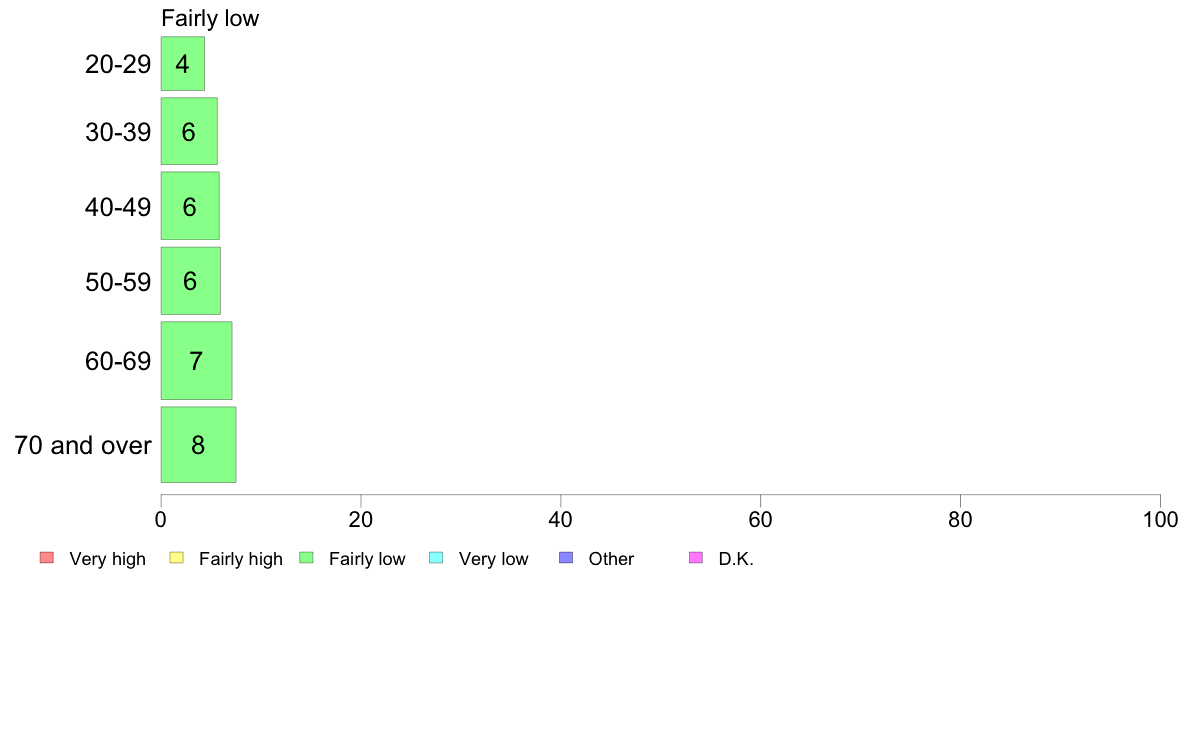Click the green Fairly low legend swatch
The width and height of the screenshot is (1188, 736).
(306, 558)
